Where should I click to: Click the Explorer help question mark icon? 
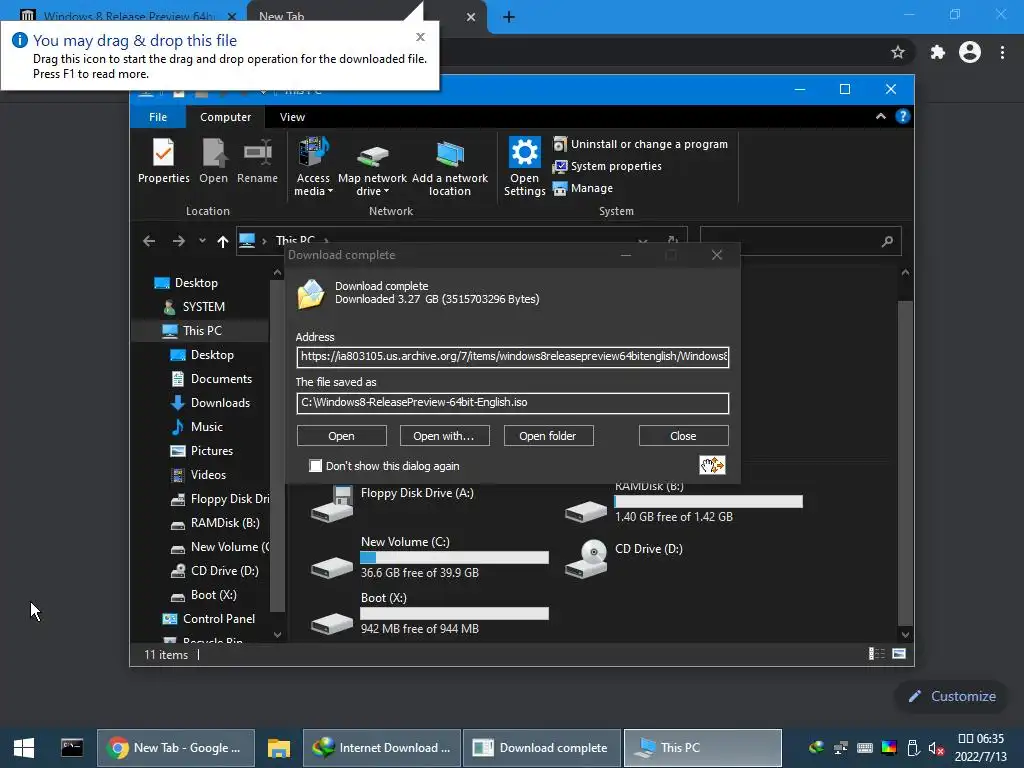pos(903,116)
